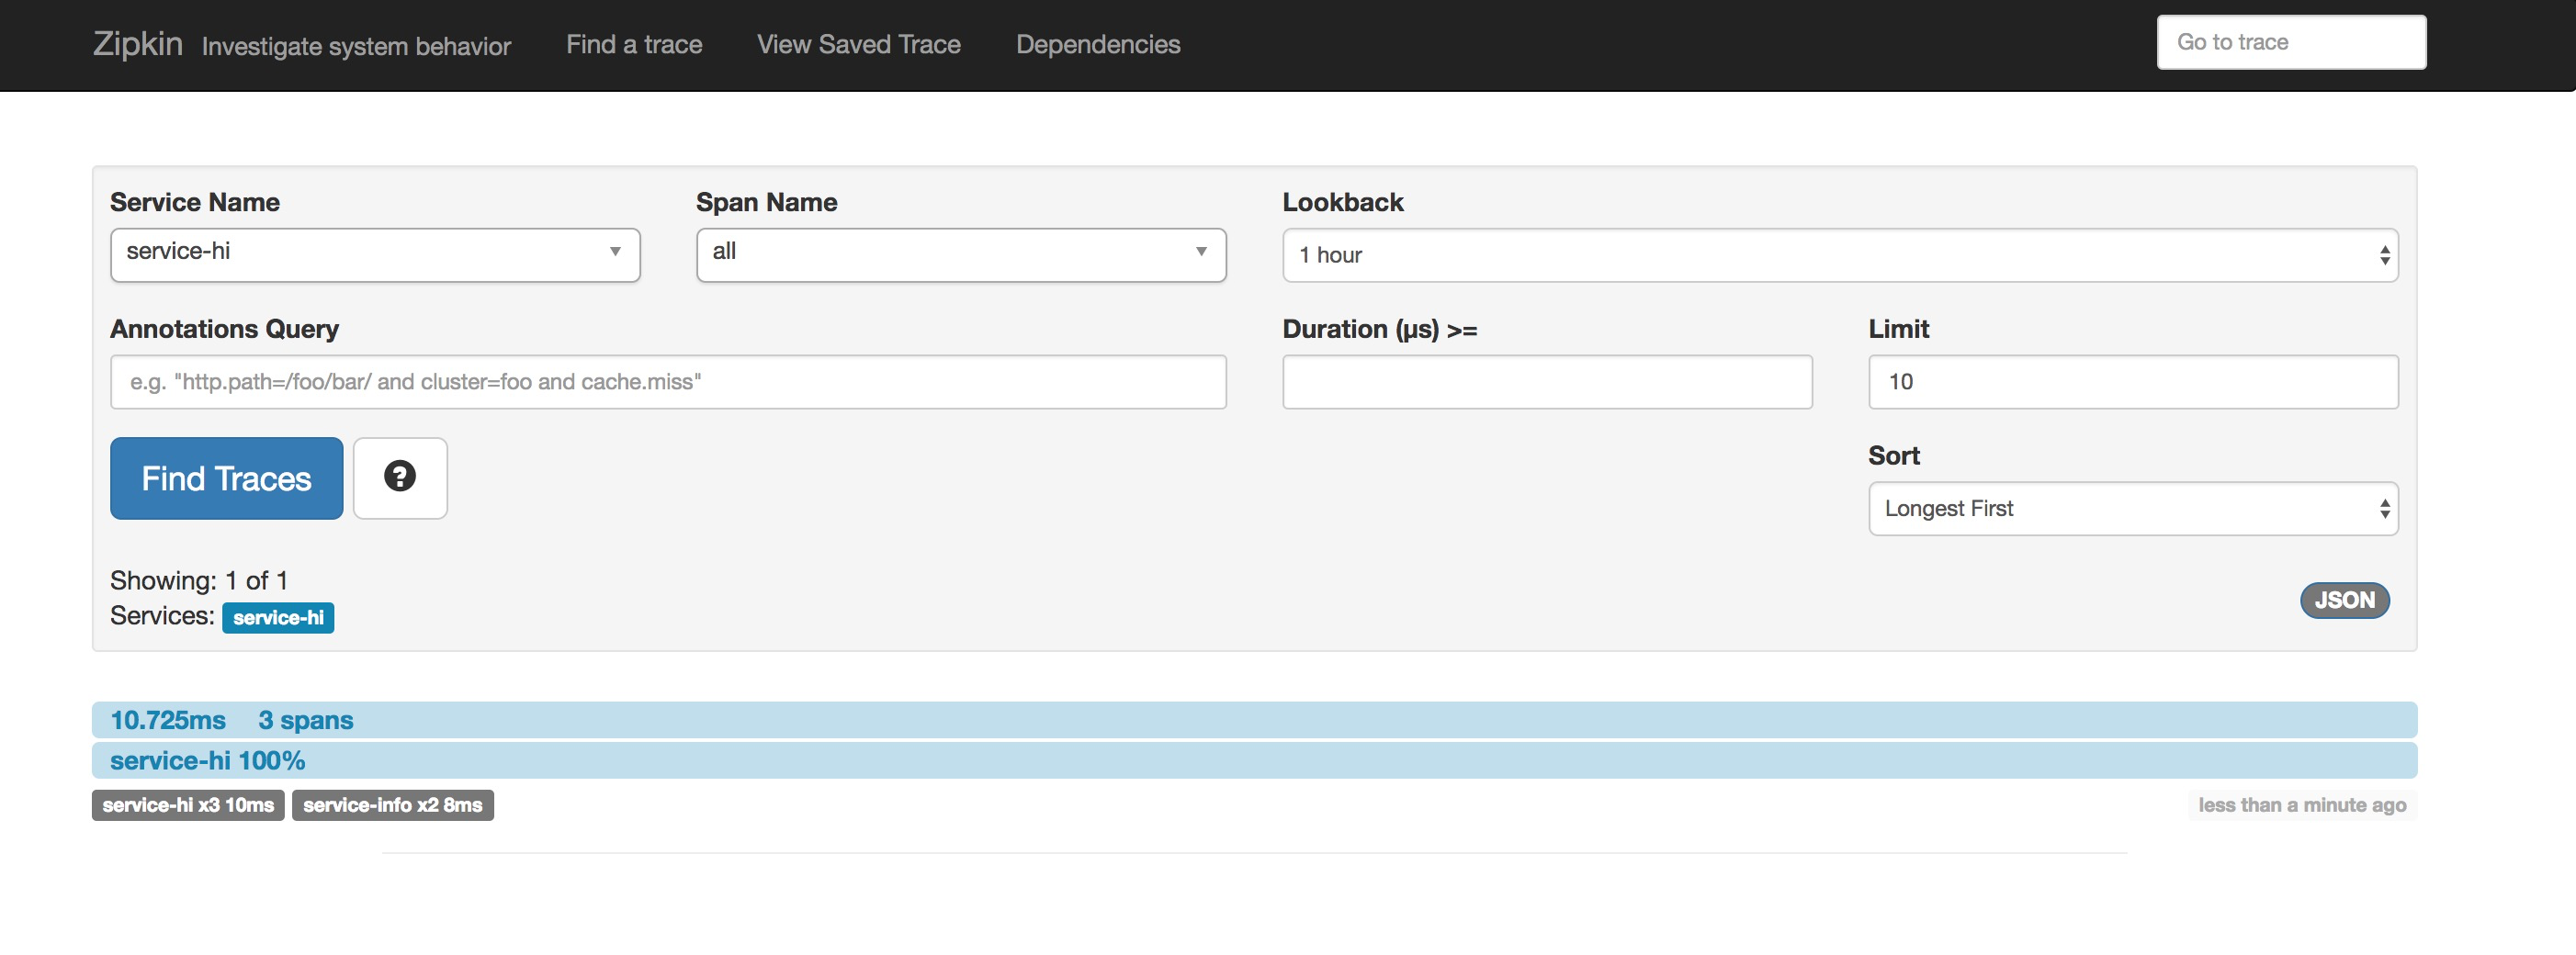This screenshot has height=955, width=2576.
Task: Select the service-hi x3 10ms label
Action: (188, 805)
